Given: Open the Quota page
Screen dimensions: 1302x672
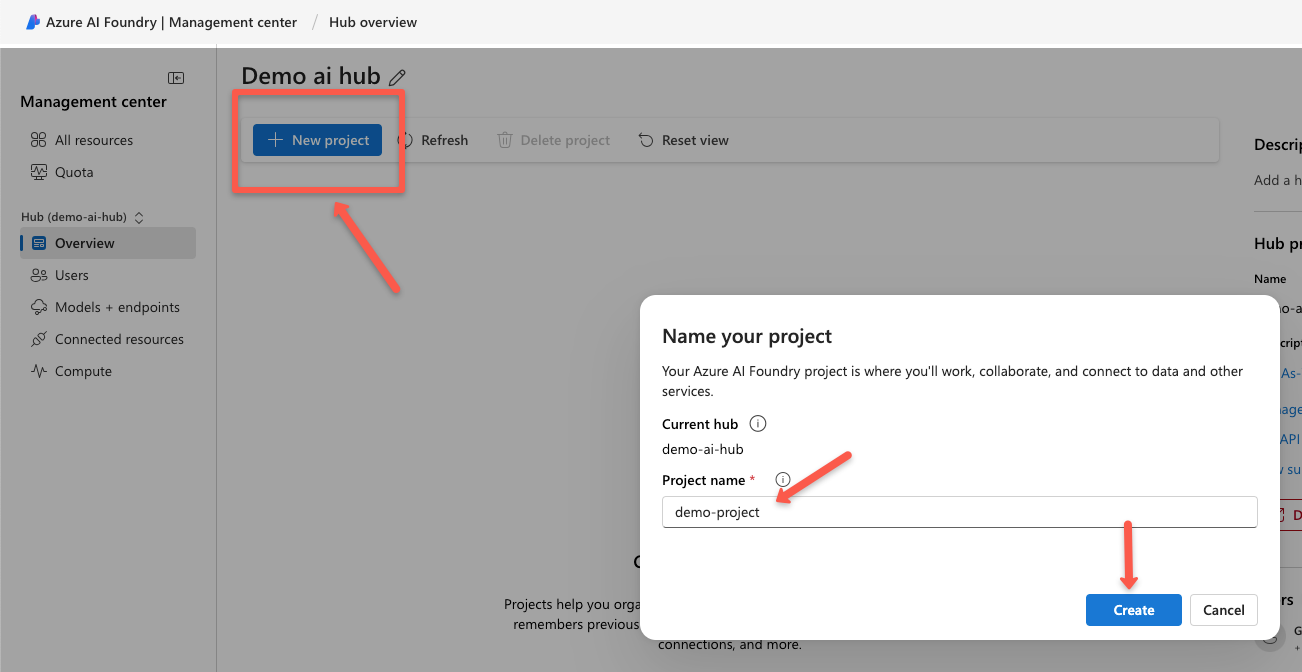Looking at the screenshot, I should pyautogui.click(x=74, y=172).
